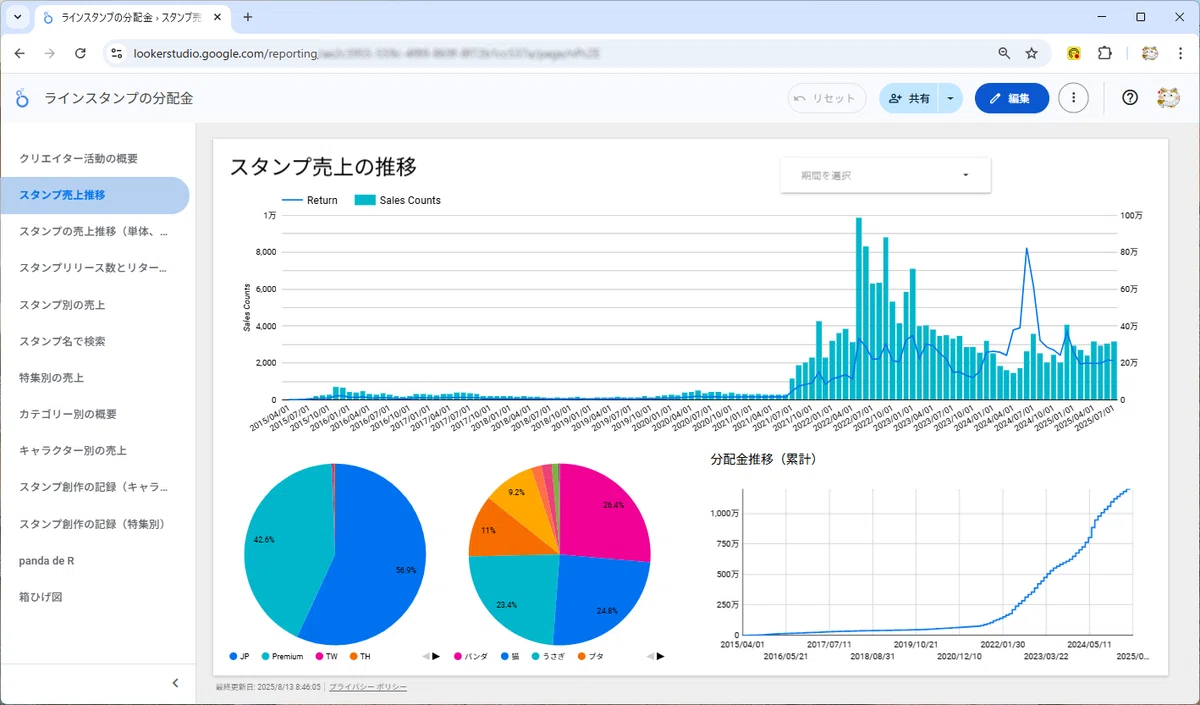Select the スタンプ売上推移 page
This screenshot has width=1200, height=705.
tap(94, 195)
